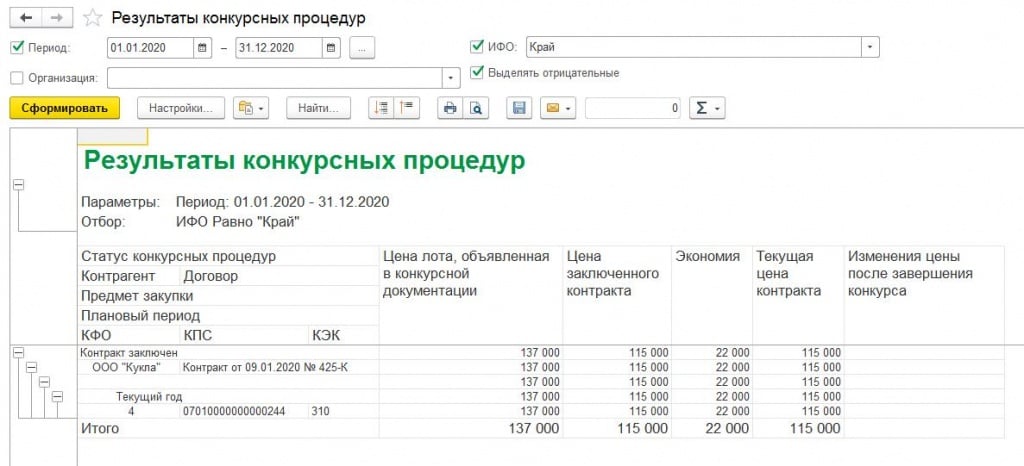Image resolution: width=1024 pixels, height=466 pixels.
Task: Expand all groups toolbar icon
Action: click(x=381, y=108)
